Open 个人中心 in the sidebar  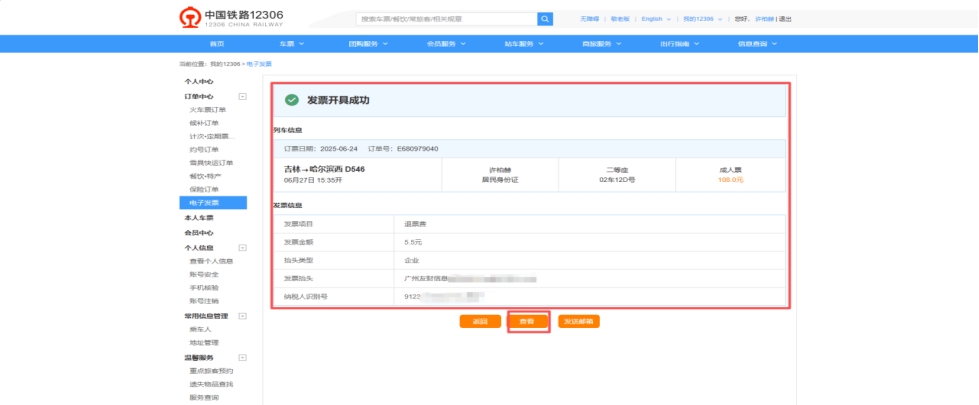(199, 82)
